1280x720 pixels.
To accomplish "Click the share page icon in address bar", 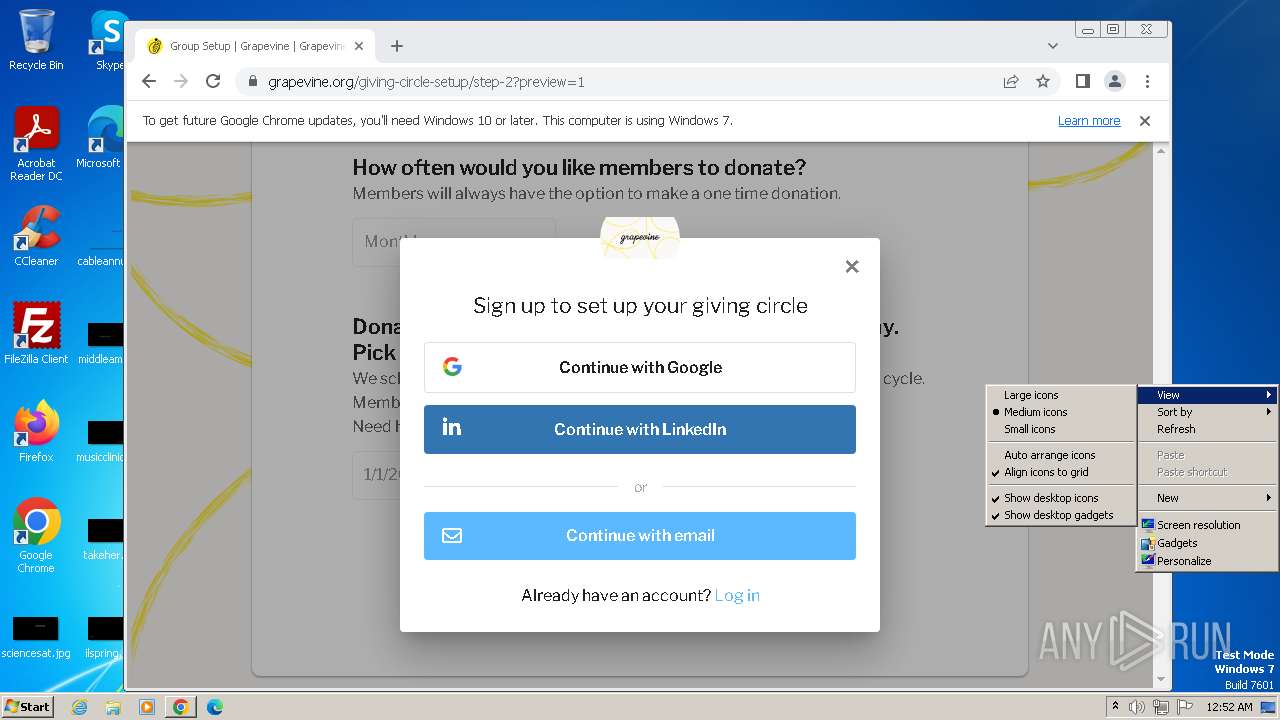I will (1011, 81).
